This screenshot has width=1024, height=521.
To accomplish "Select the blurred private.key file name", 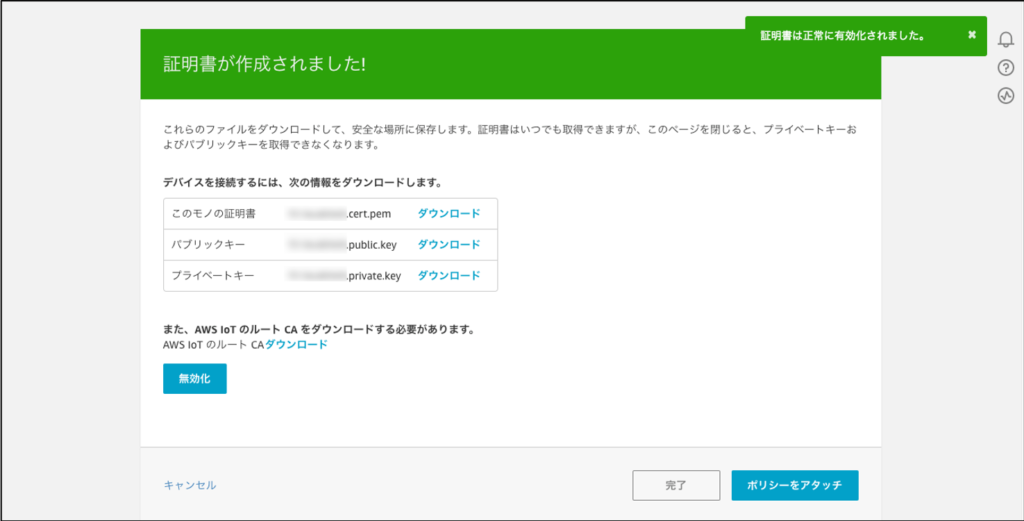I will 345,275.
